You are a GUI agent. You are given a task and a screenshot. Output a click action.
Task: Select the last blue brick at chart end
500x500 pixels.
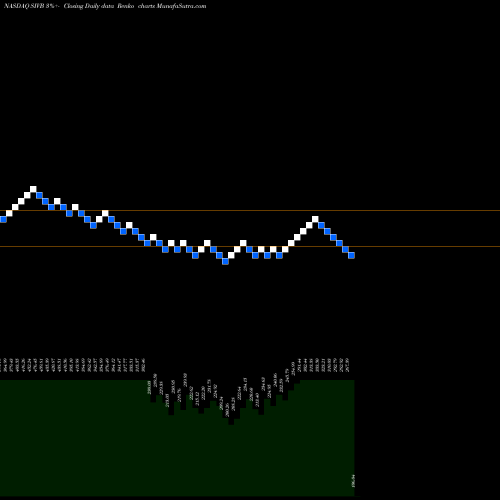[x=351, y=255]
